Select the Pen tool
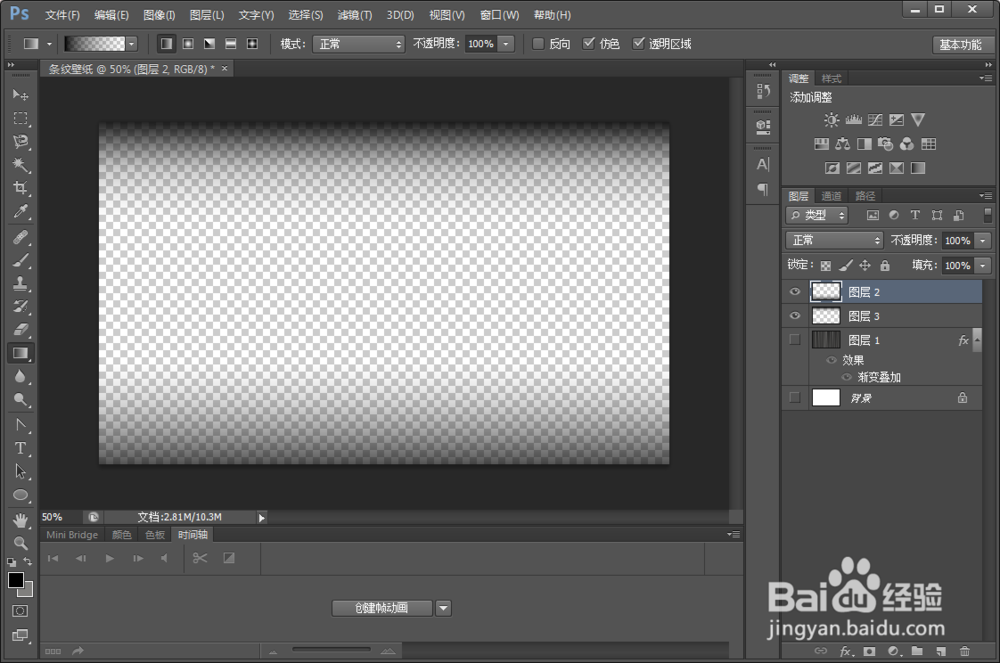This screenshot has height=663, width=1000. click(x=20, y=425)
